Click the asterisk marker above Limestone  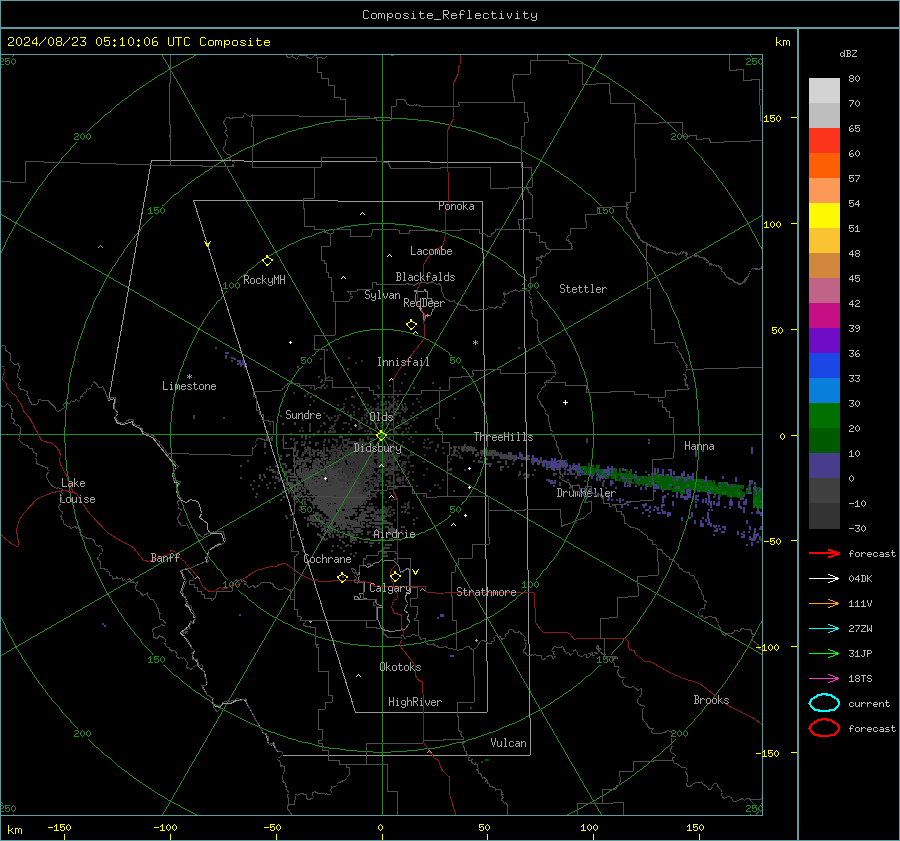point(189,377)
